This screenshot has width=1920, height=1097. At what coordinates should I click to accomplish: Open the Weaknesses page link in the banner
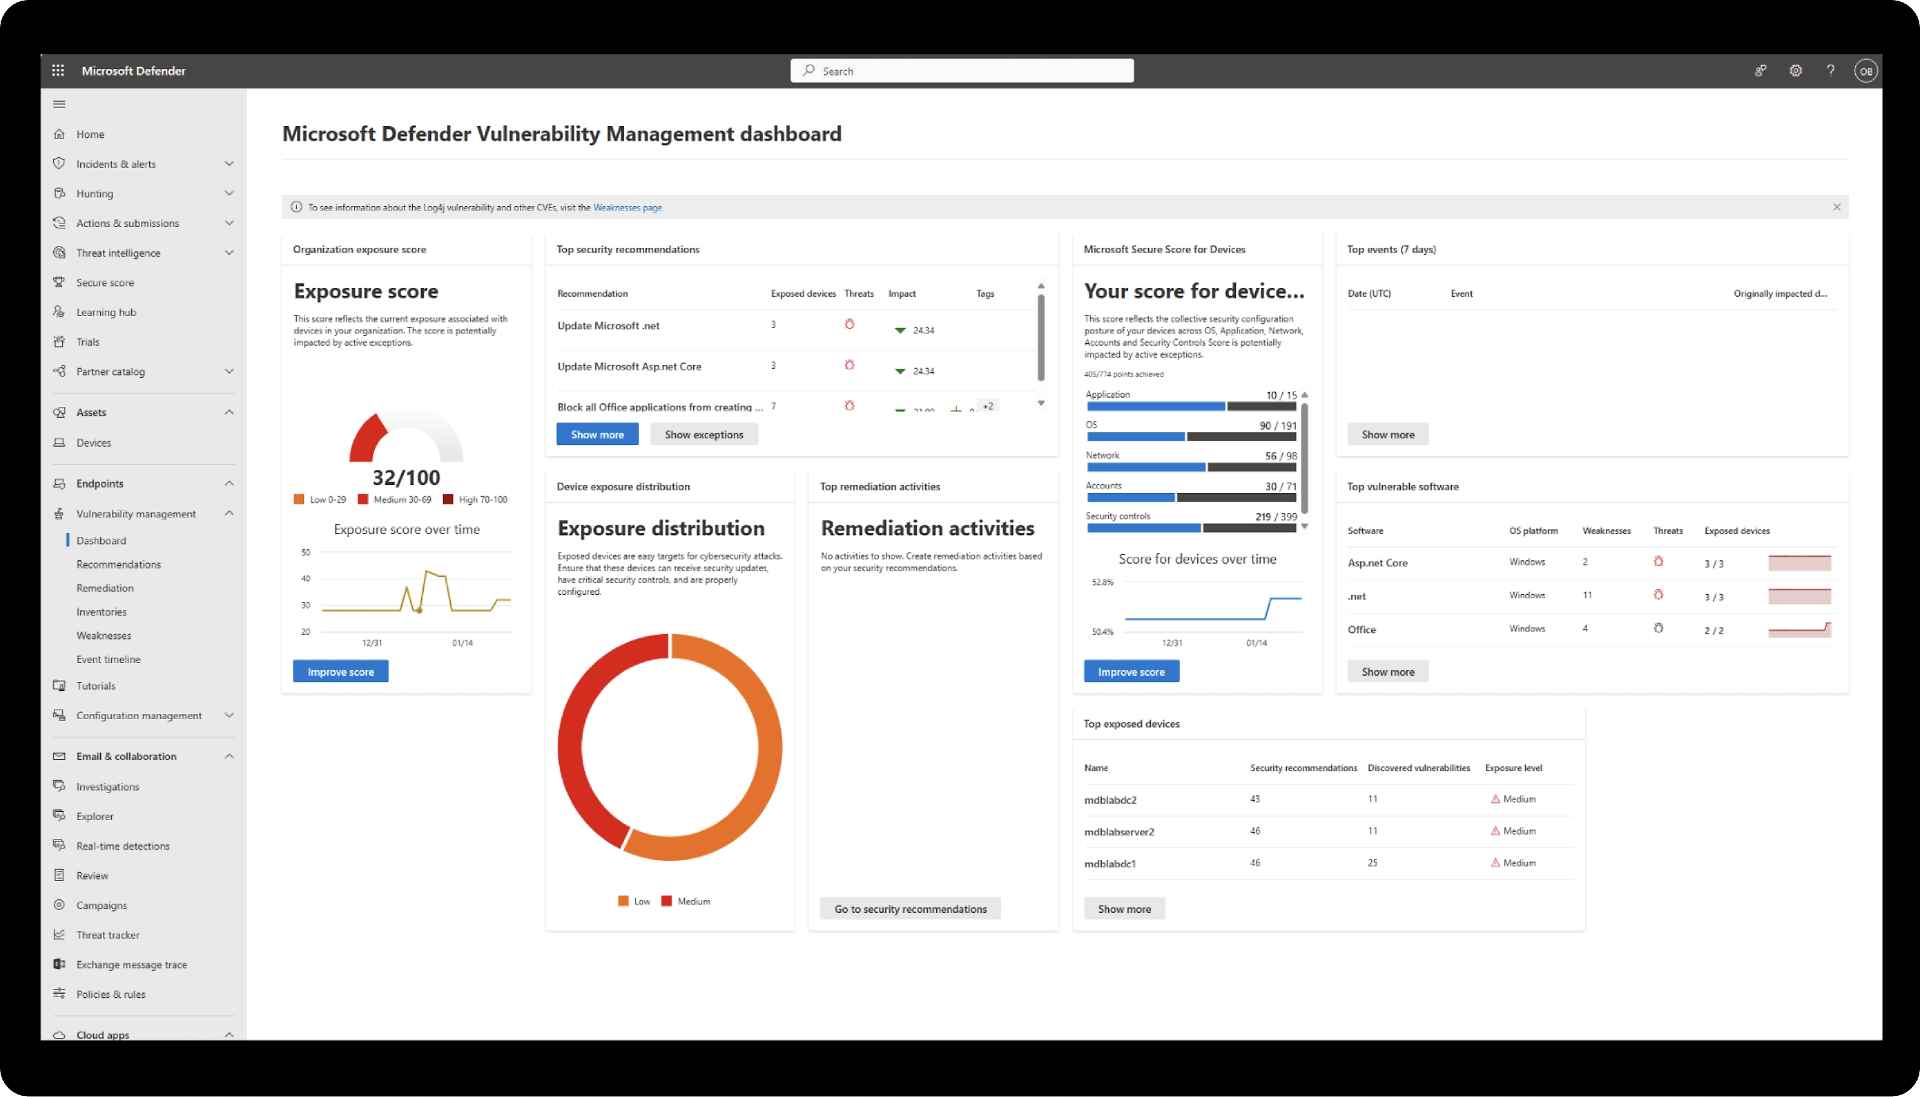[x=628, y=207]
